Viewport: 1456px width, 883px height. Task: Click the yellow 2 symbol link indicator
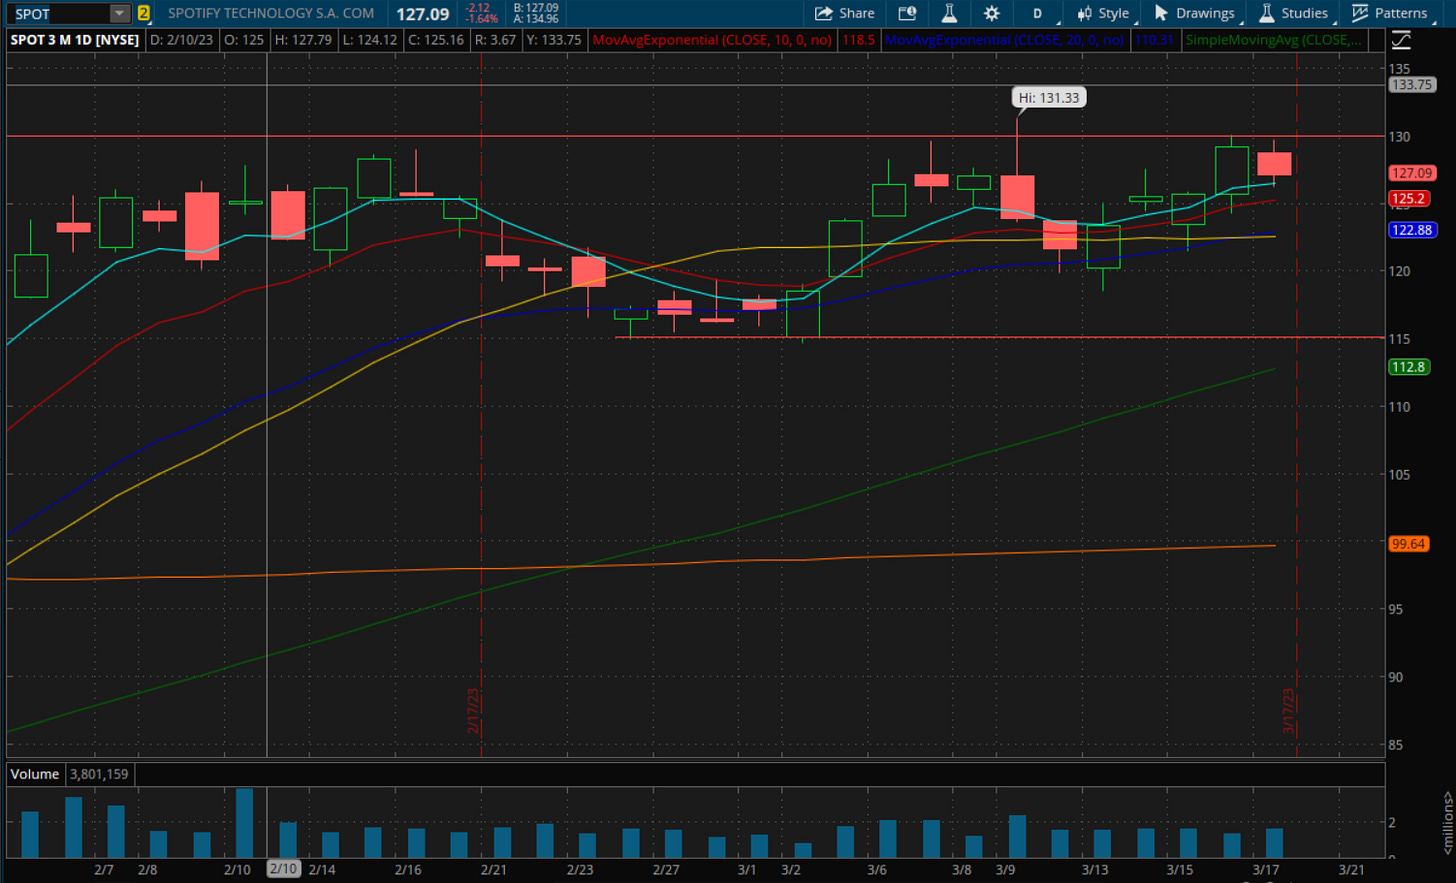point(144,14)
